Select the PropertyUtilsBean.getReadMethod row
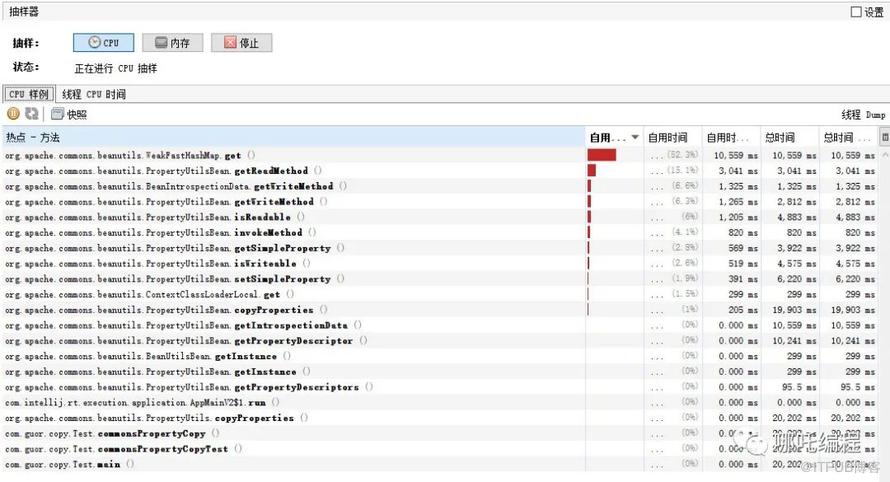This screenshot has width=890, height=482. tap(441, 170)
